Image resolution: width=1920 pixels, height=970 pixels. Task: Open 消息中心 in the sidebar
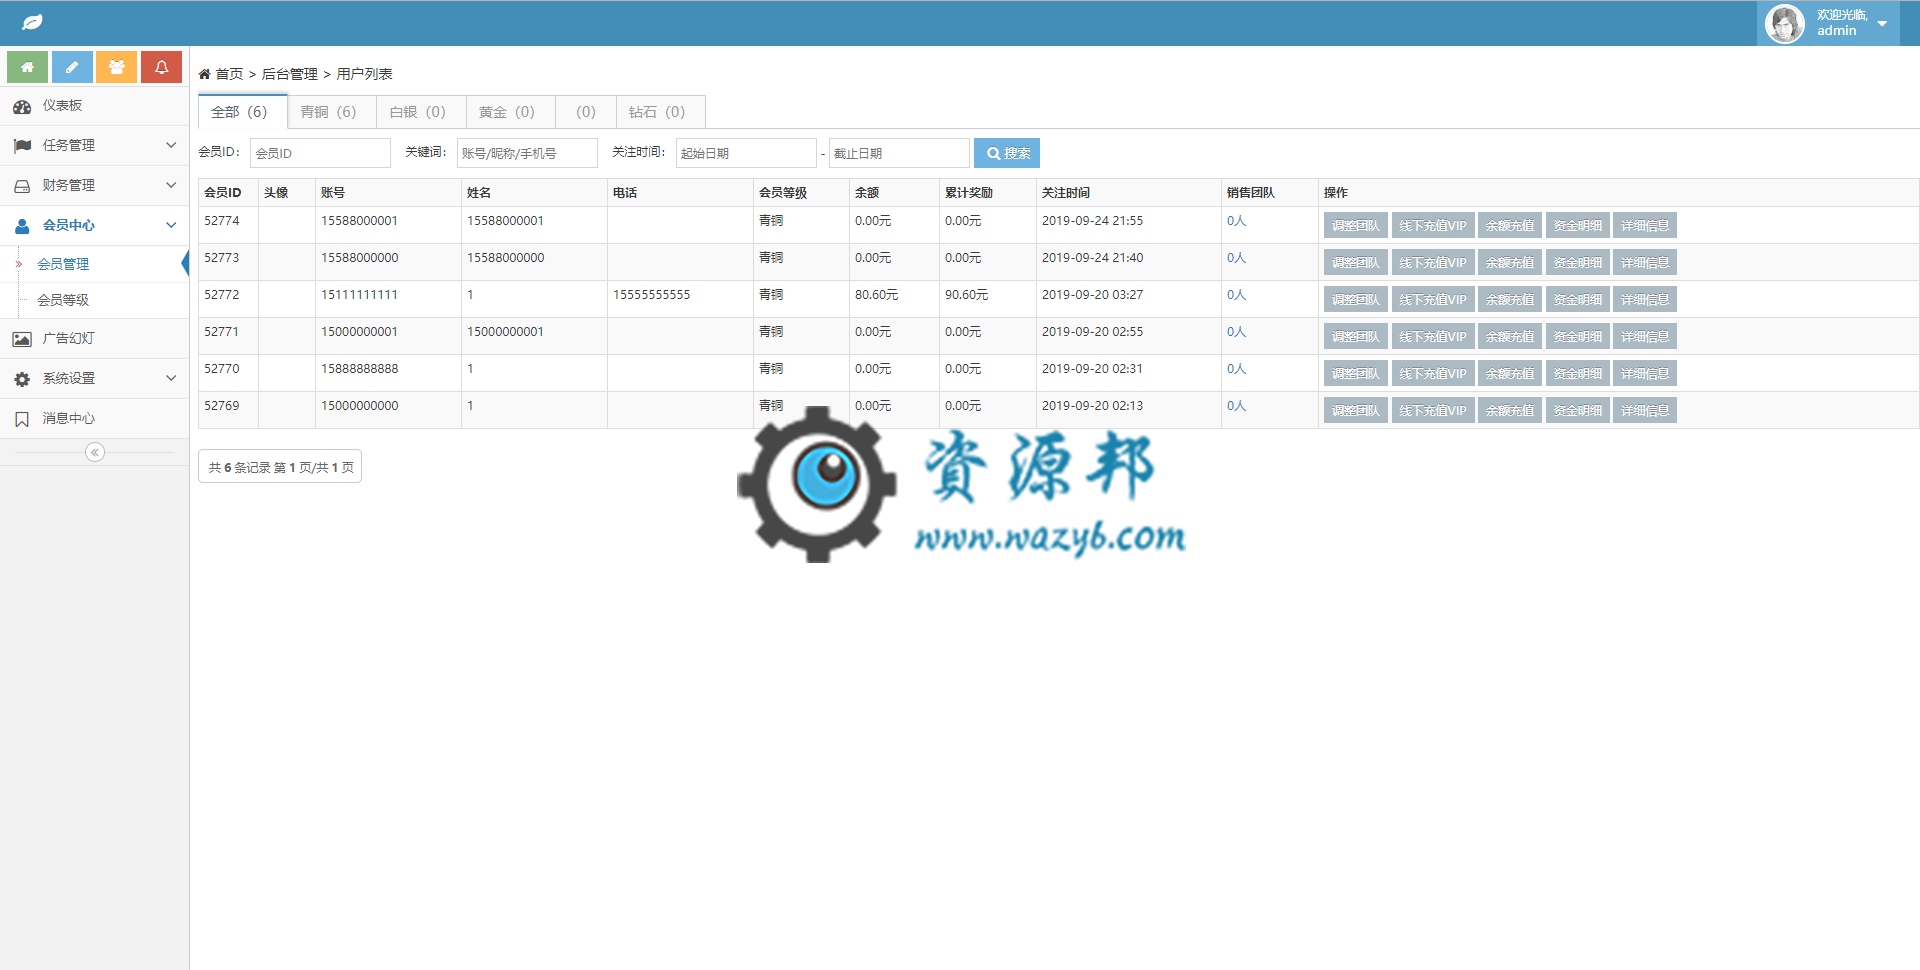68,419
